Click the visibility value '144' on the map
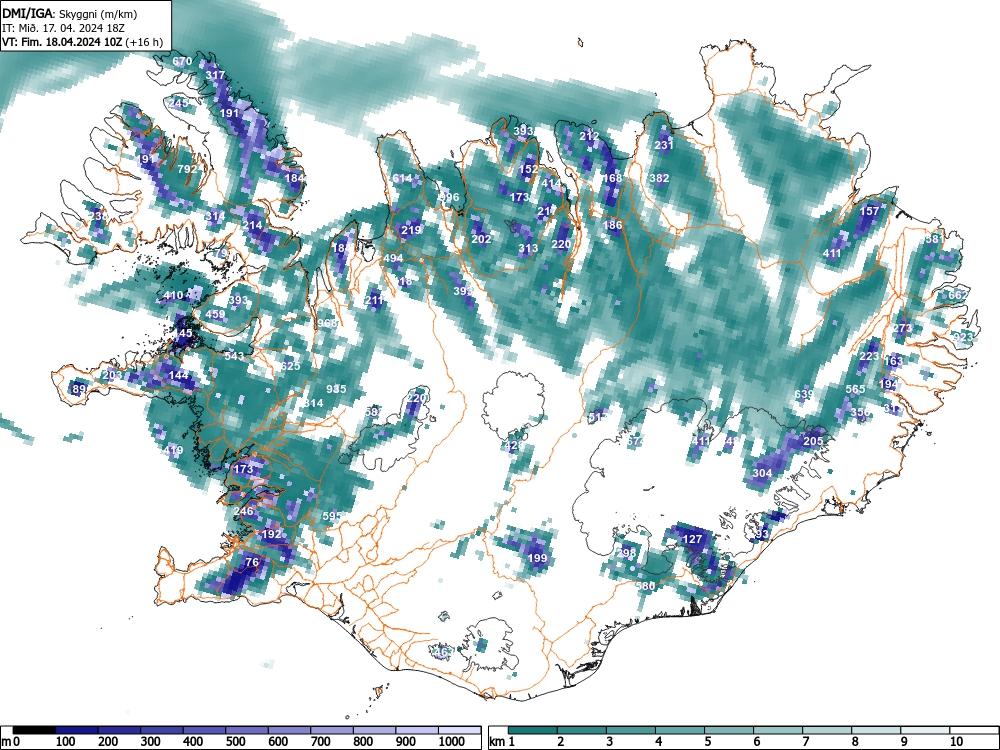The image size is (1000, 750). pyautogui.click(x=179, y=376)
